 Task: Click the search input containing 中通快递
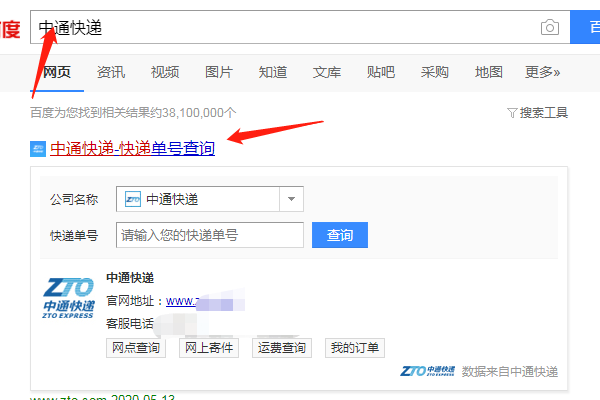tap(300, 27)
